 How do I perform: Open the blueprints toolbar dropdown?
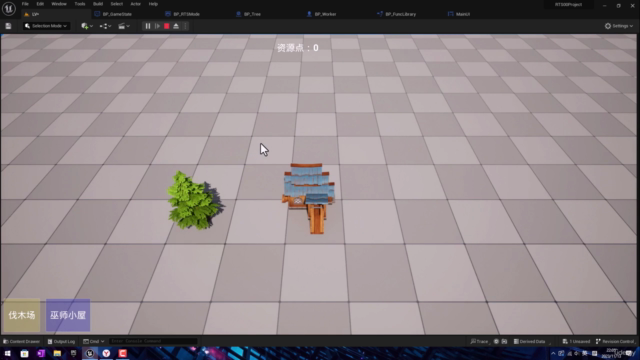coord(105,26)
